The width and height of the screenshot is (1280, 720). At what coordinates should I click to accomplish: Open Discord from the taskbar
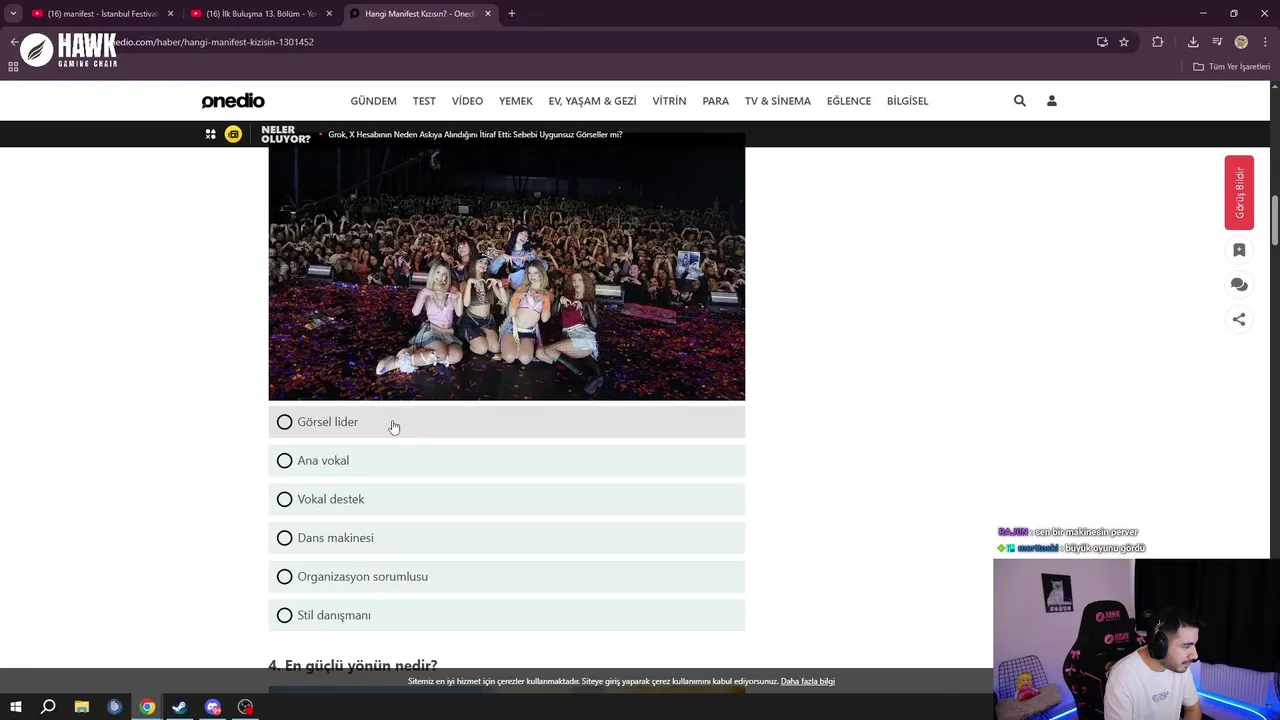213,707
